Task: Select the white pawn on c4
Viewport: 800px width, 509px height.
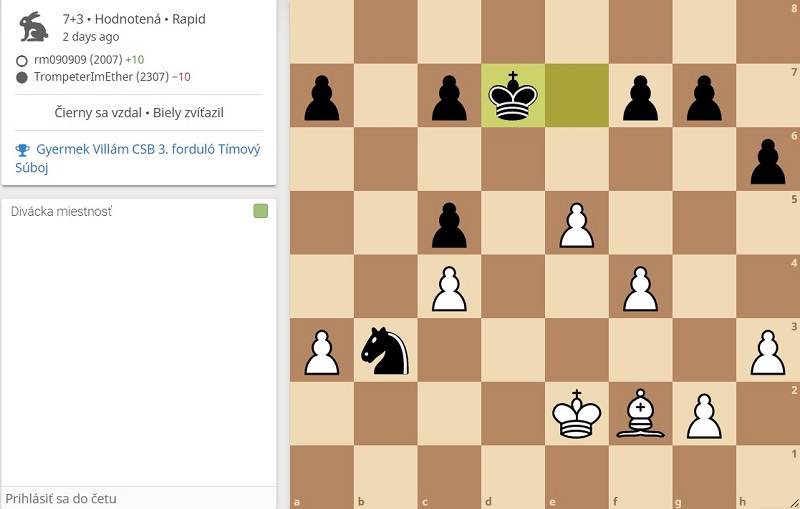Action: [449, 289]
